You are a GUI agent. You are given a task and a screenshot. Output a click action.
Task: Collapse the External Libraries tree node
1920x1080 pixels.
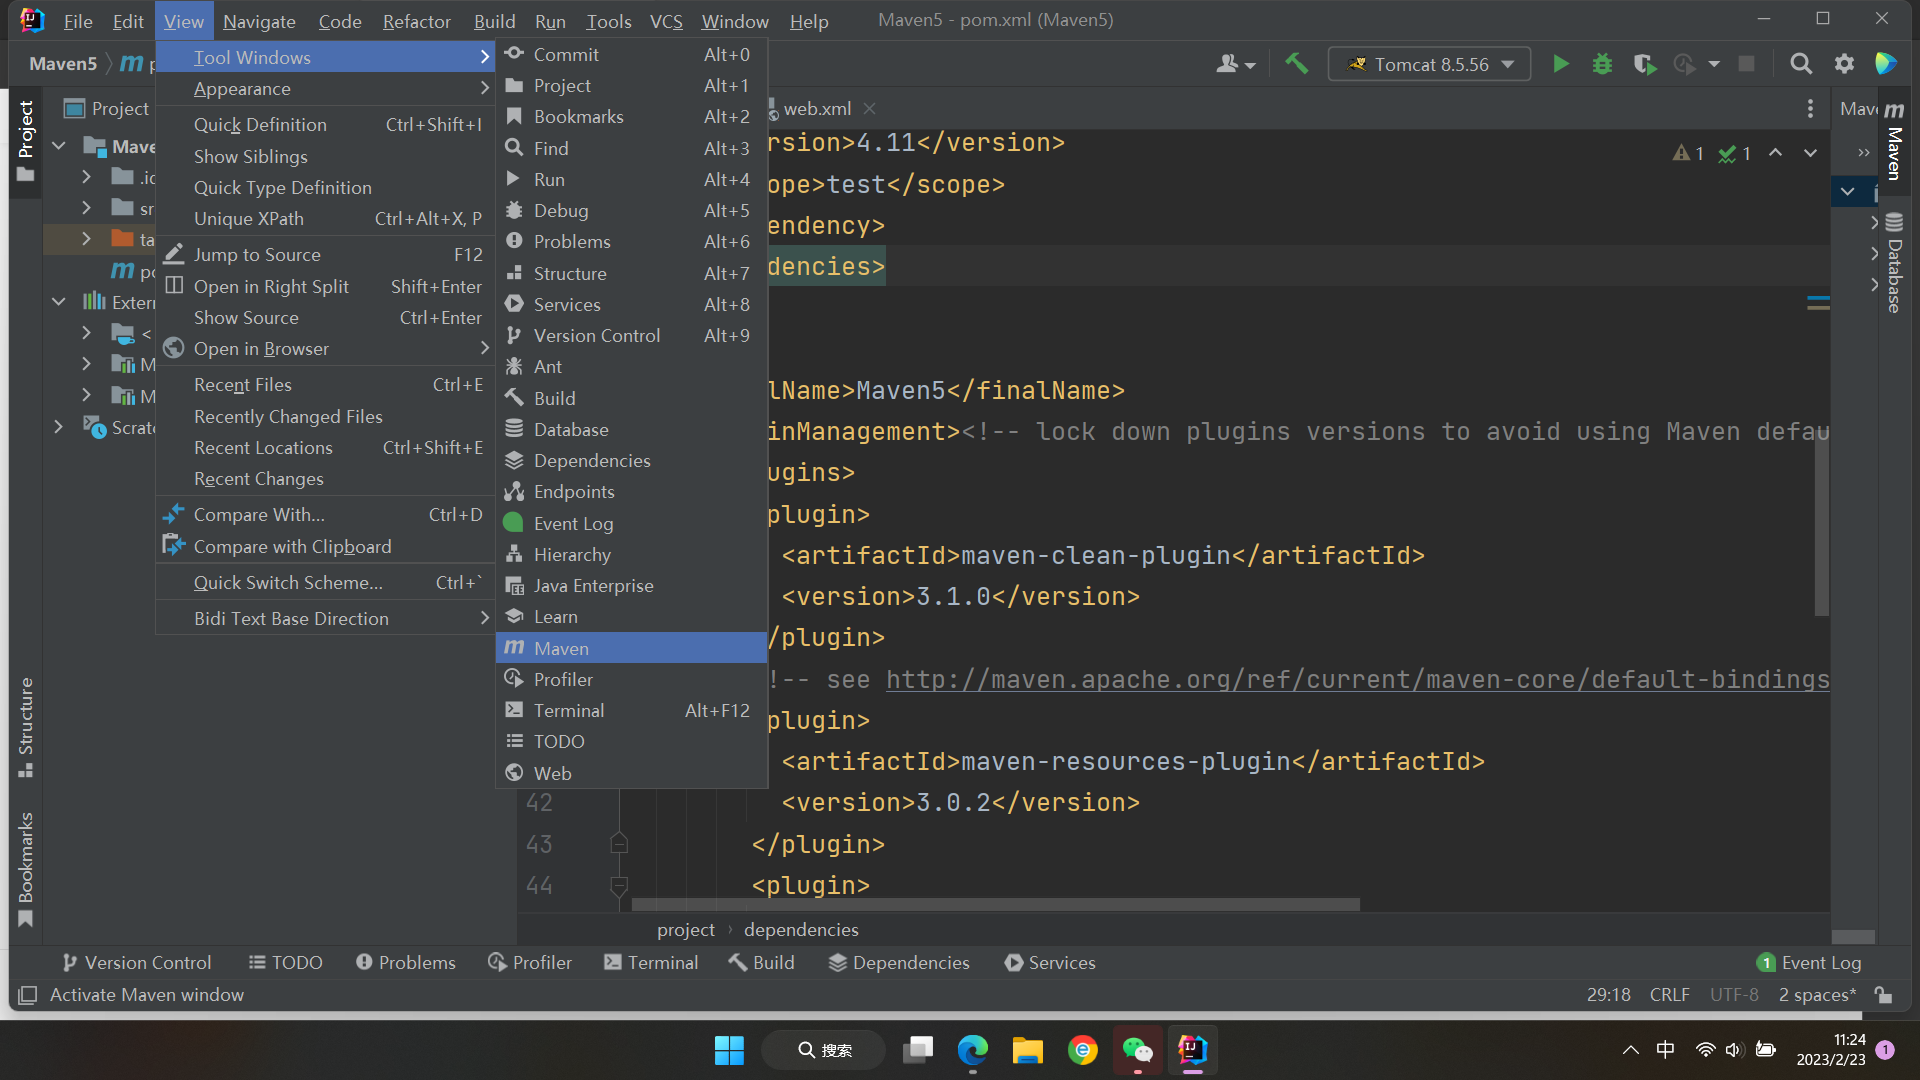tap(59, 302)
